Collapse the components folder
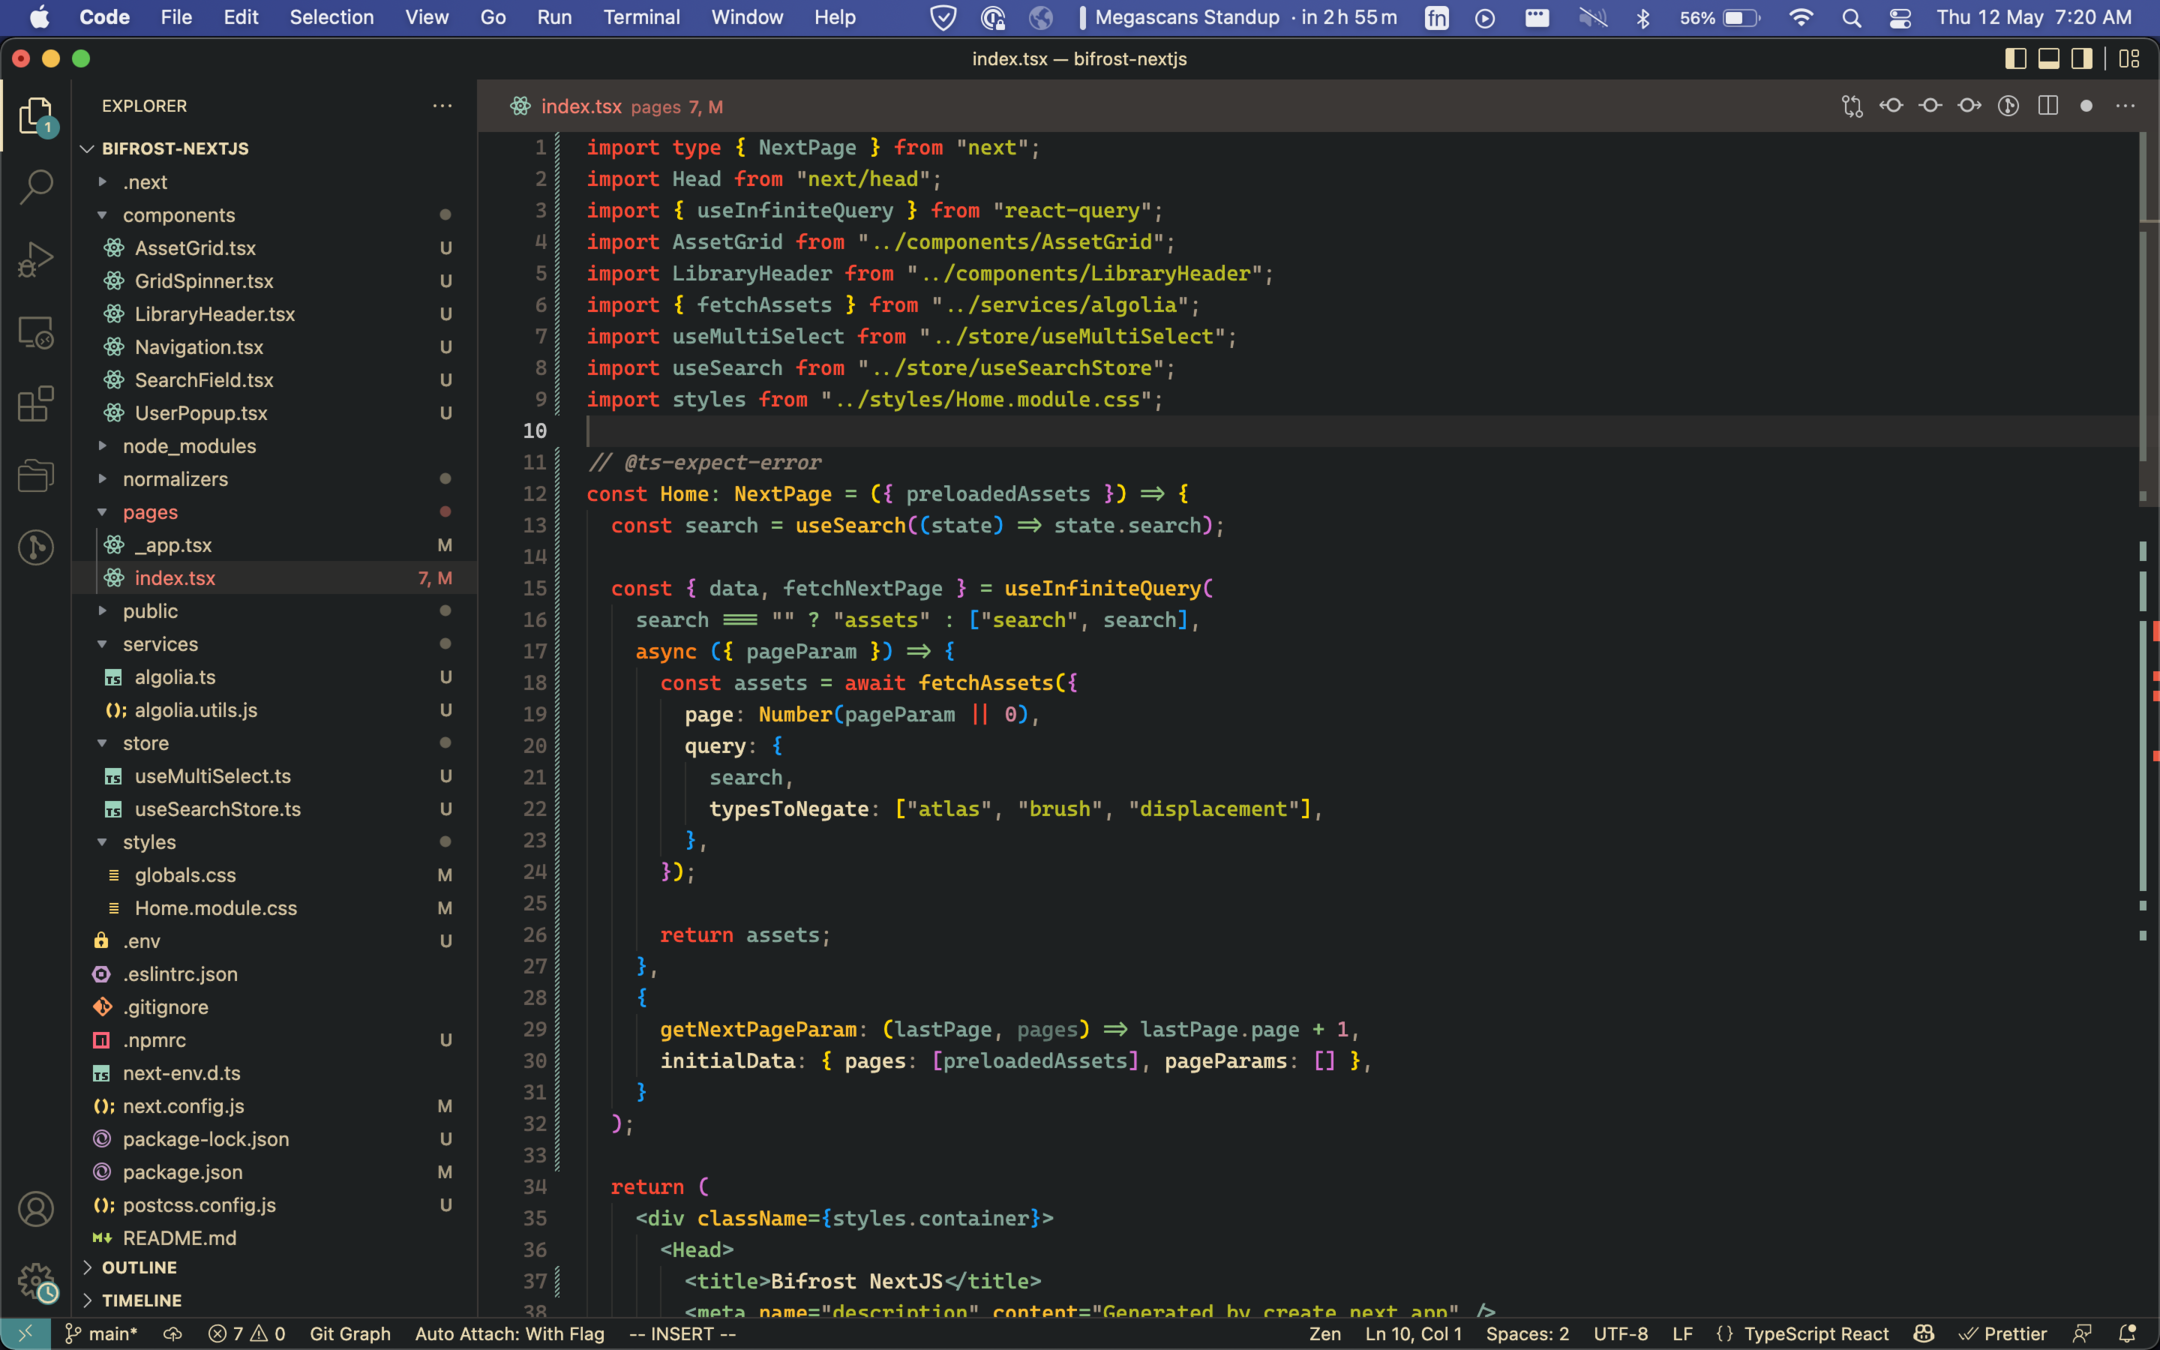This screenshot has width=2160, height=1350. [x=178, y=215]
